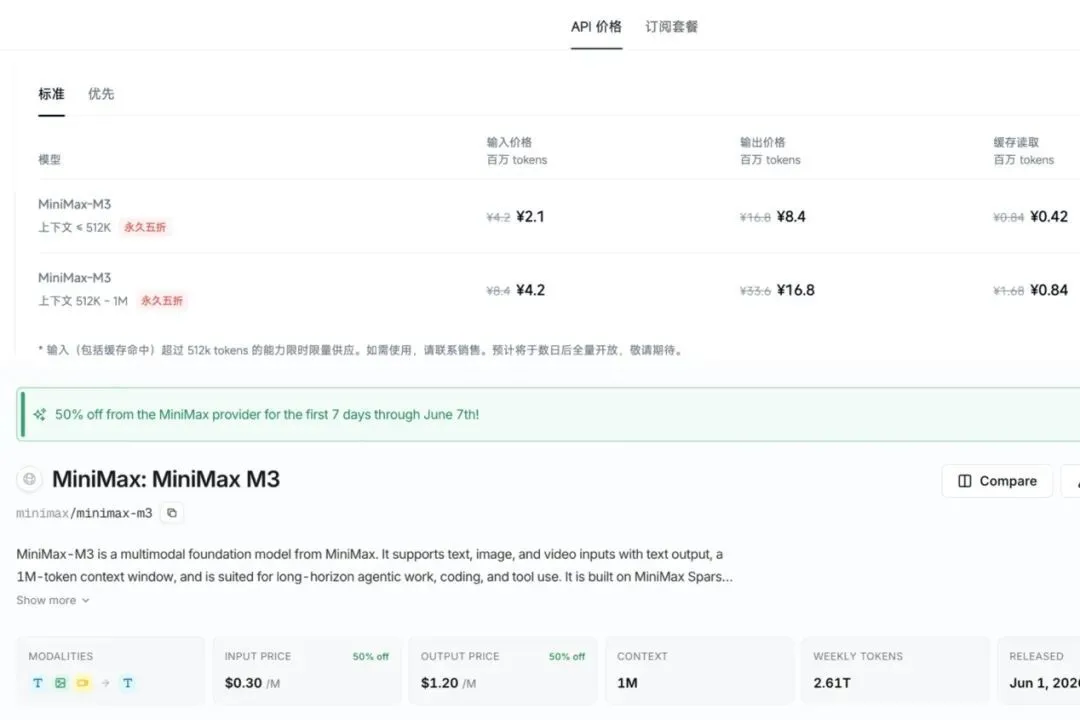This screenshot has width=1080, height=720.
Task: Click the WEEKLY TOKENS card label
Action: [x=858, y=657]
